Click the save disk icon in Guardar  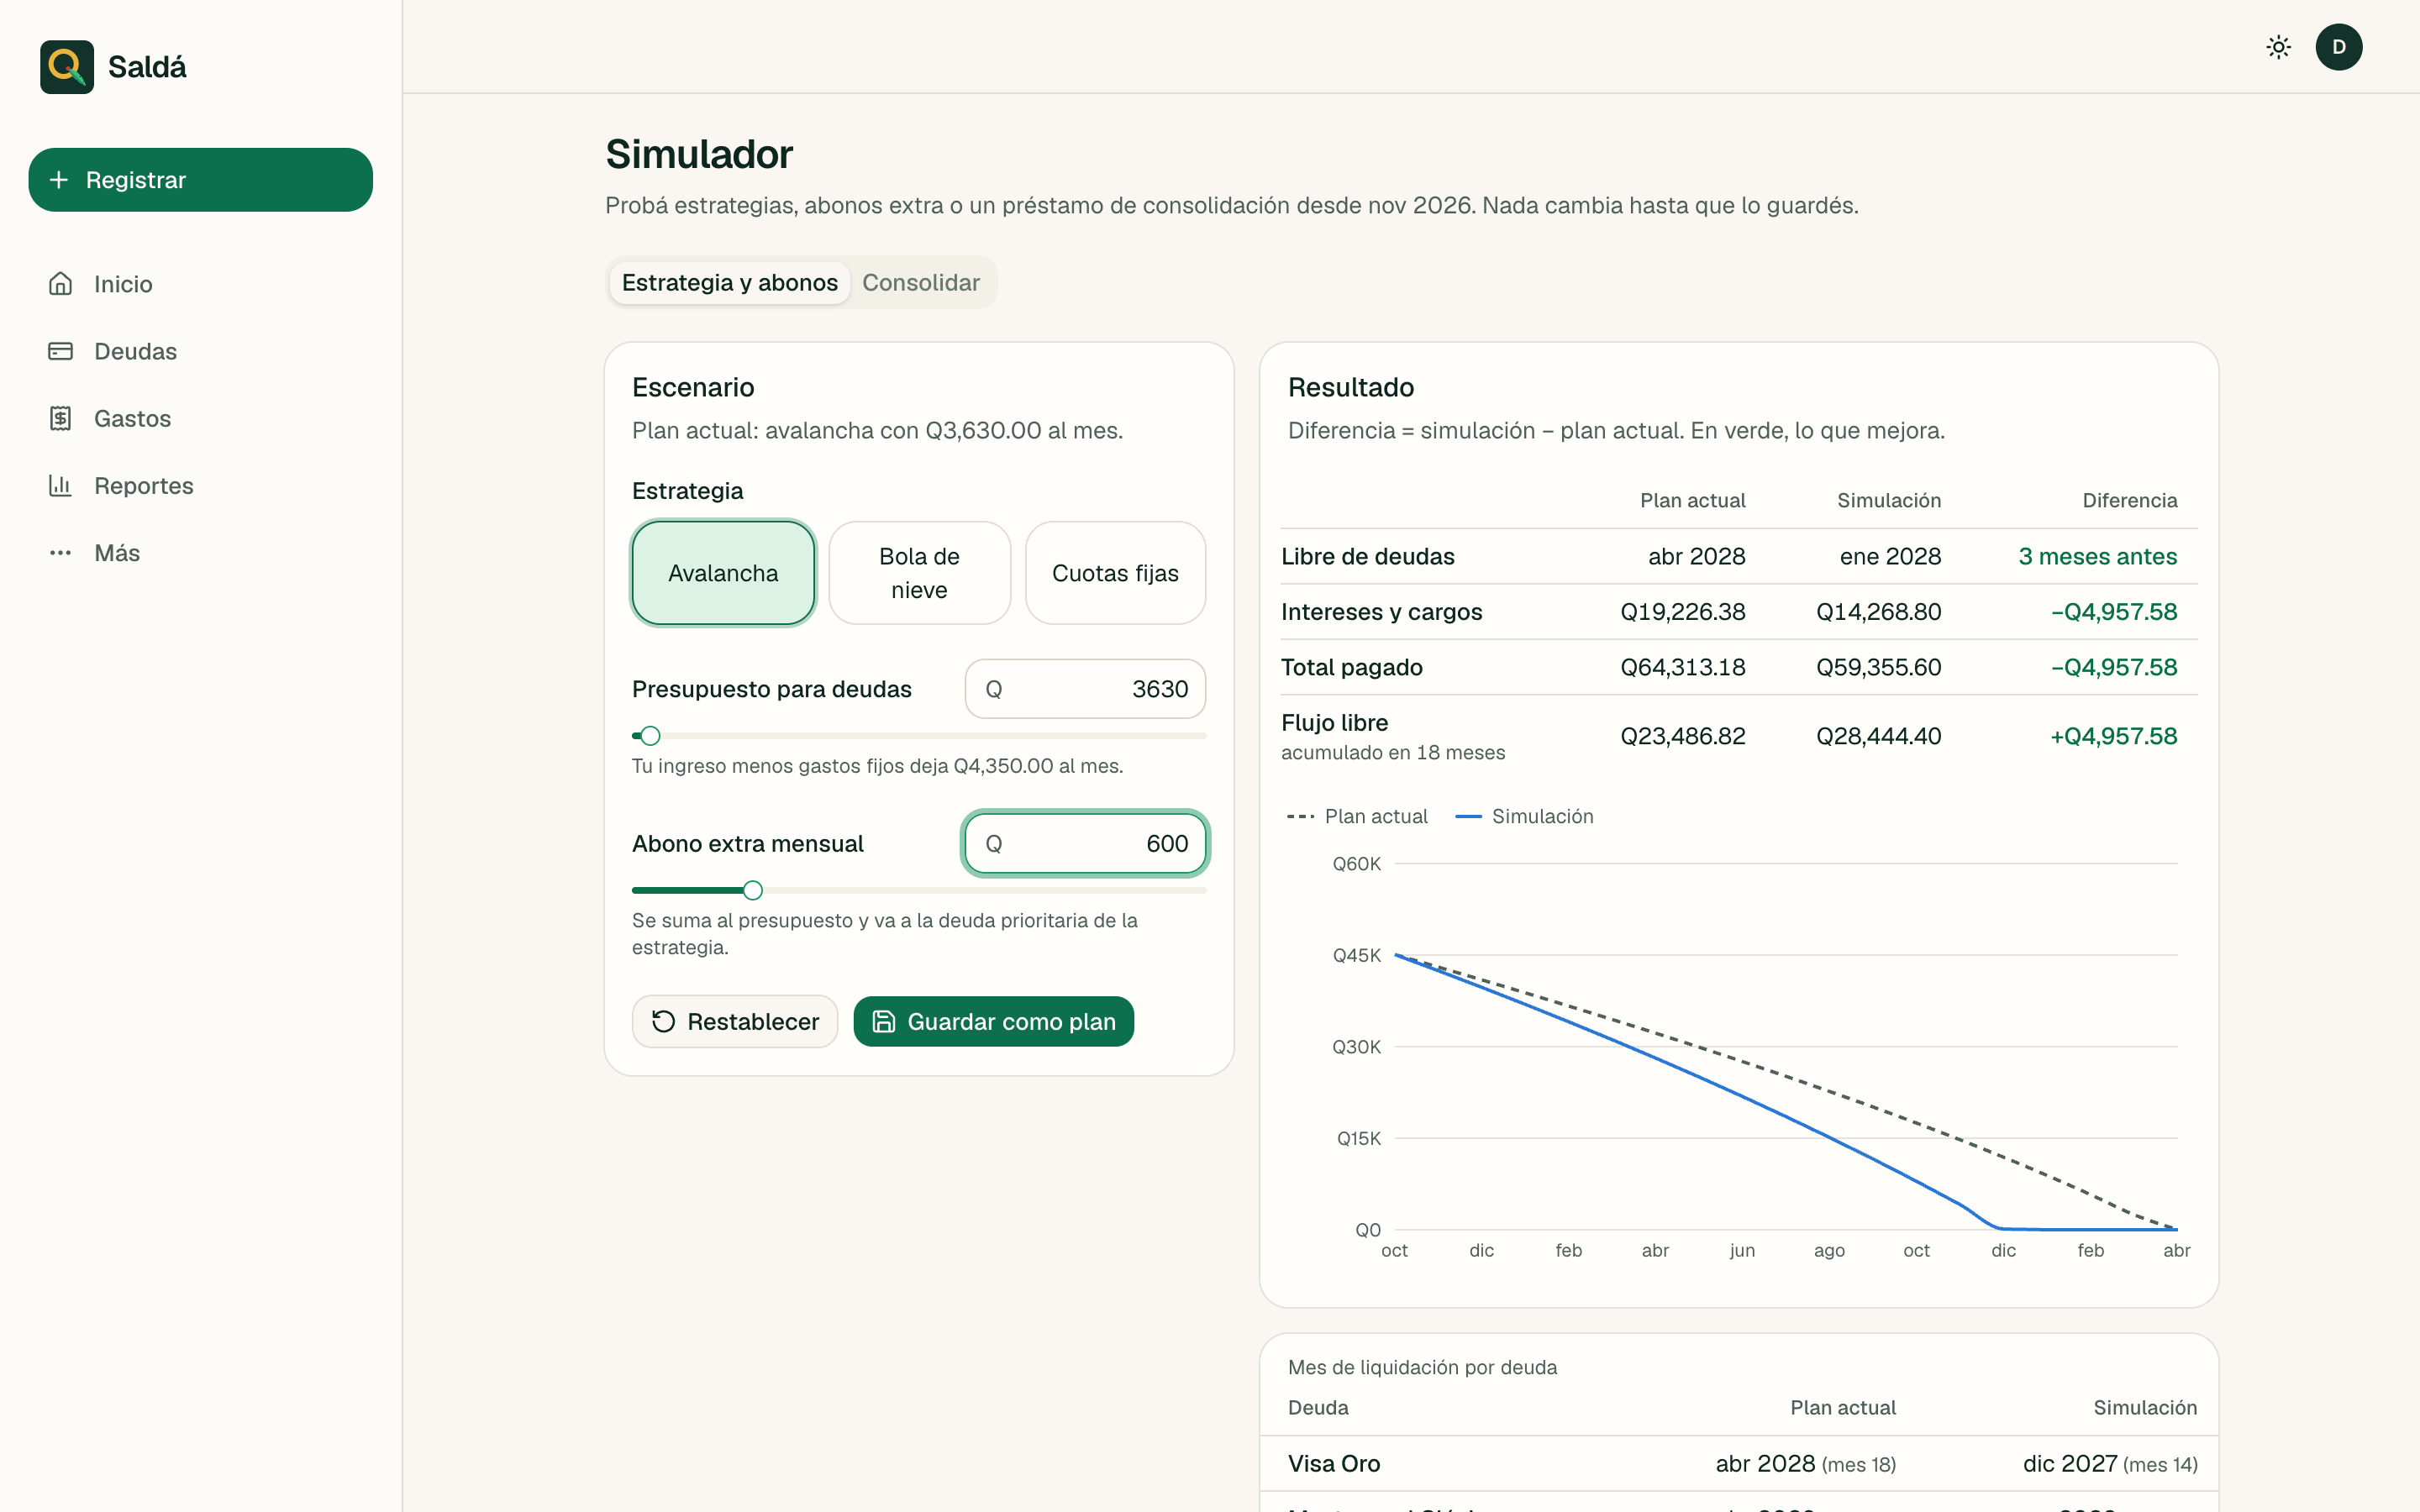tap(884, 1021)
